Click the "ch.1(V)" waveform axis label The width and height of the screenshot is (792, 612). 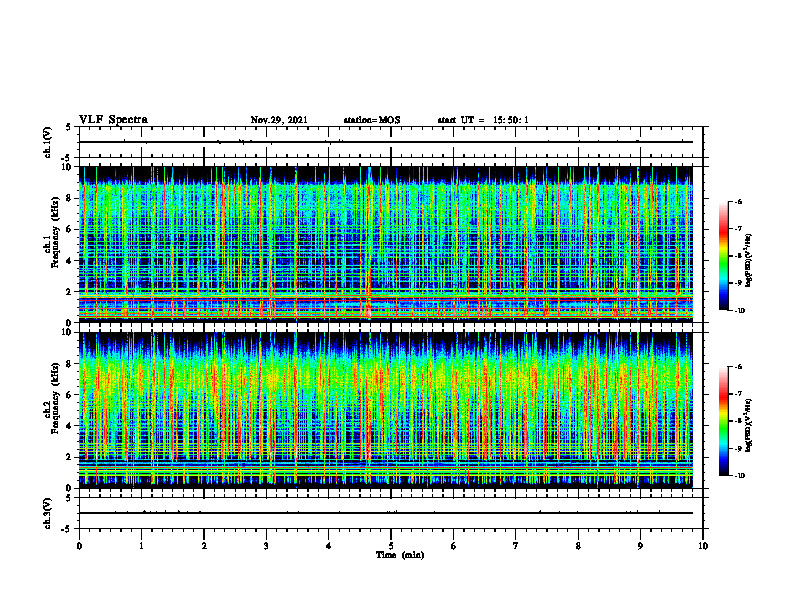pyautogui.click(x=47, y=142)
